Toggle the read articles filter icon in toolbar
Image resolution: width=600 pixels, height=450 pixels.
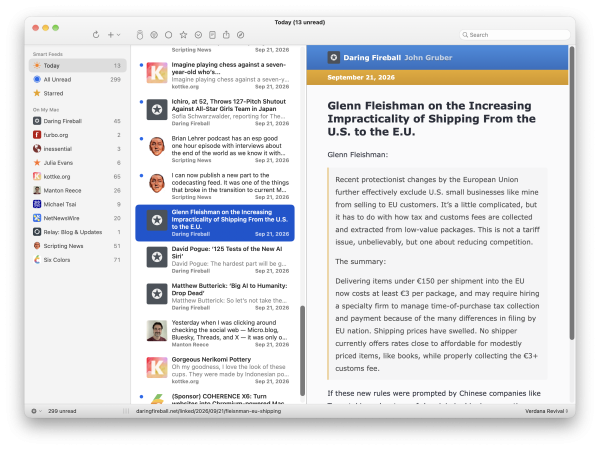[x=154, y=35]
